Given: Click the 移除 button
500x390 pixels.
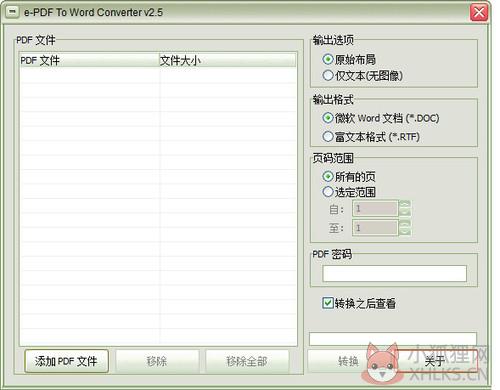Looking at the screenshot, I should coord(157,361).
